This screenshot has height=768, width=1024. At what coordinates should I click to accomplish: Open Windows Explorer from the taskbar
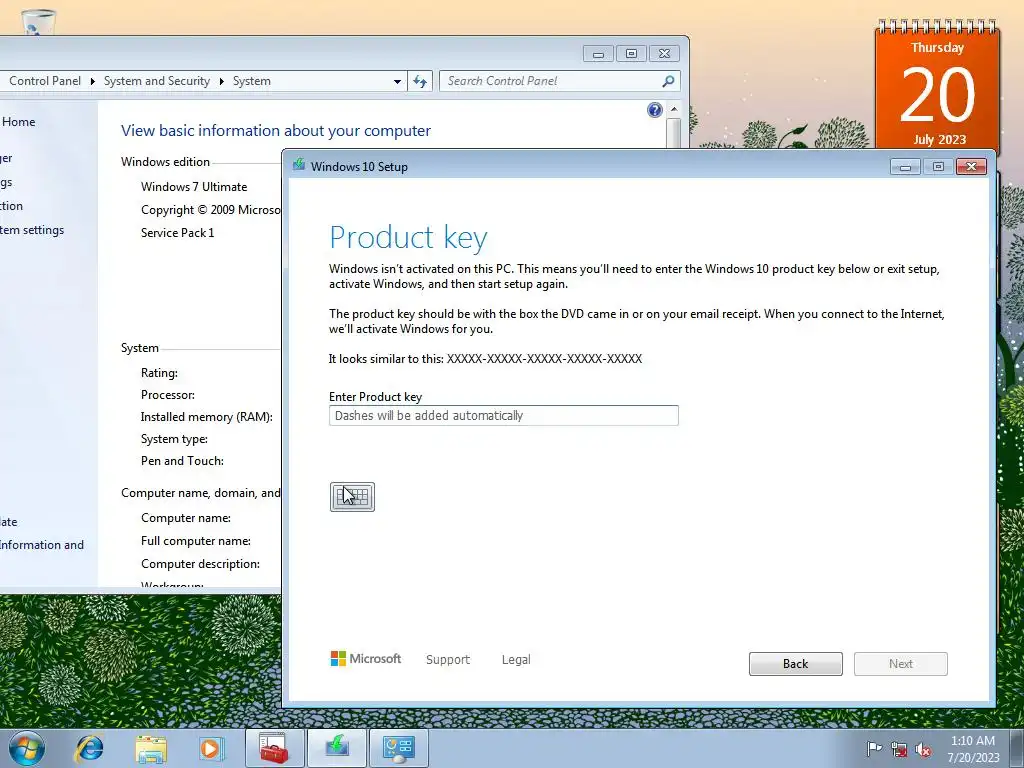coord(151,748)
